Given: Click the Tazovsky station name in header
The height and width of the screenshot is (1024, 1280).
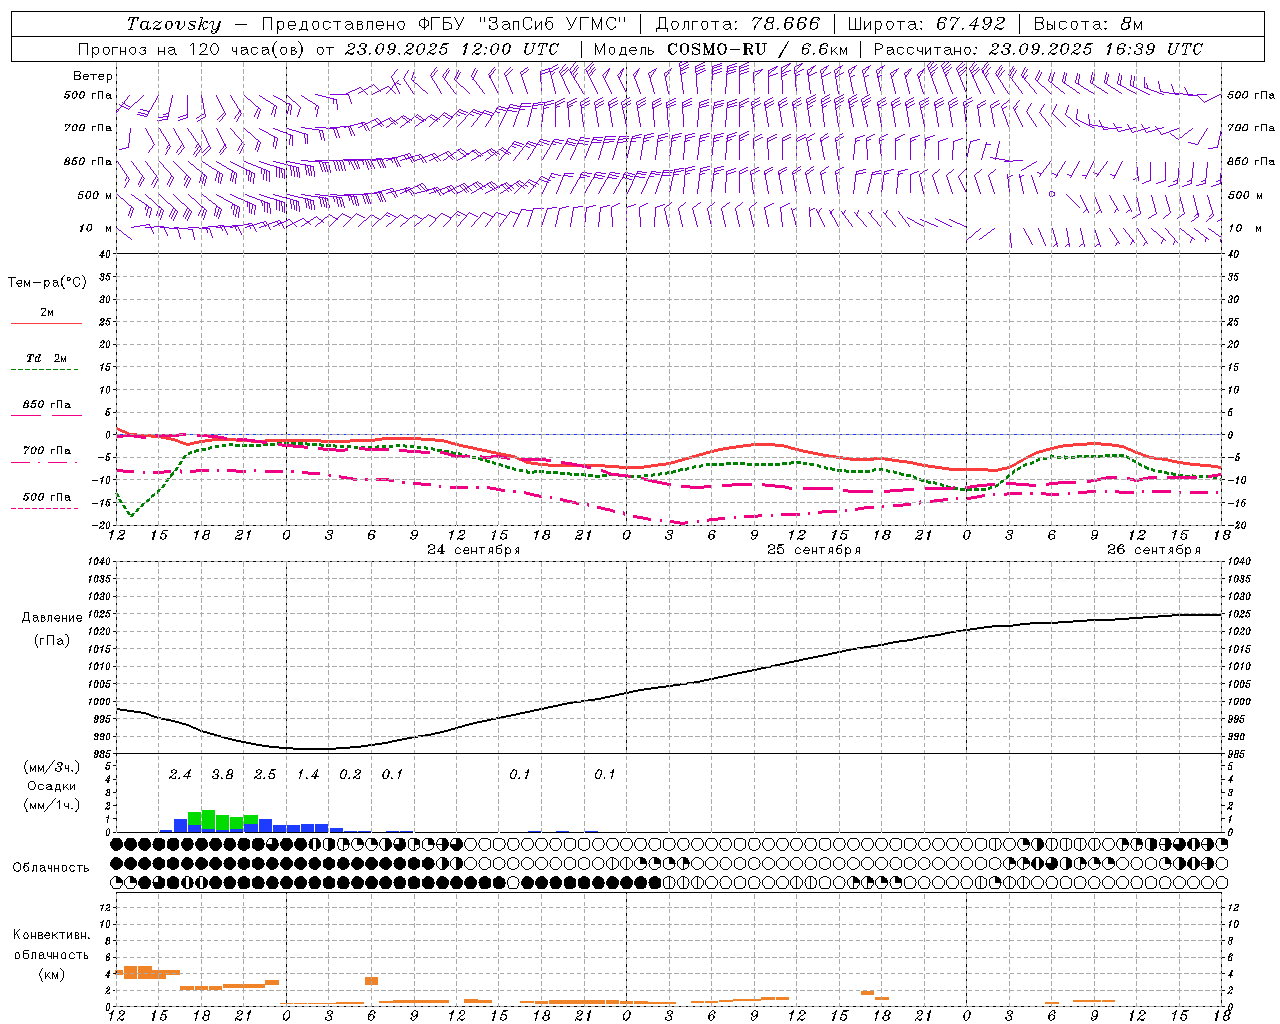Looking at the screenshot, I should click(174, 24).
